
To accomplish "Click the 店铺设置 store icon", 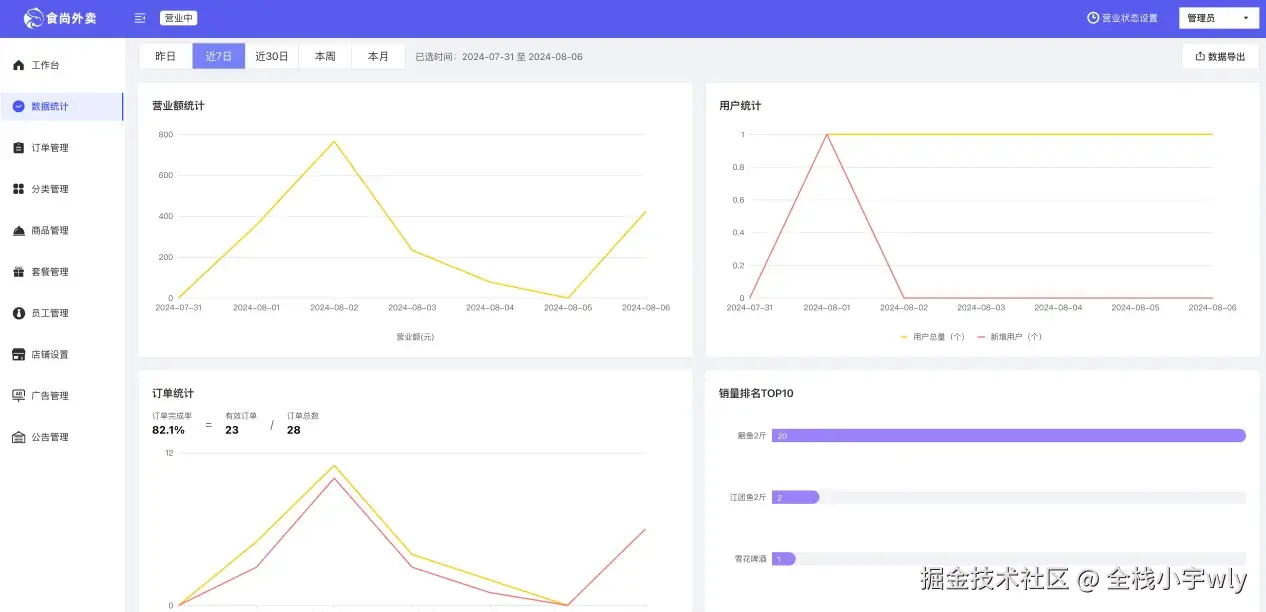I will point(18,354).
